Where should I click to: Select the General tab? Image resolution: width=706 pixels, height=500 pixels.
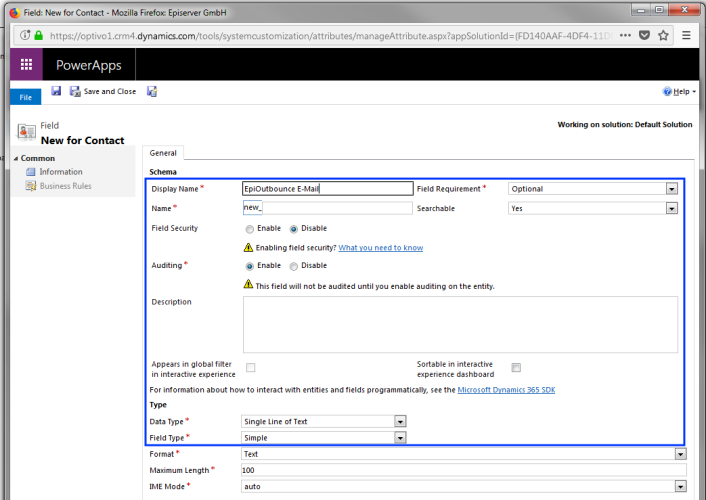162,153
